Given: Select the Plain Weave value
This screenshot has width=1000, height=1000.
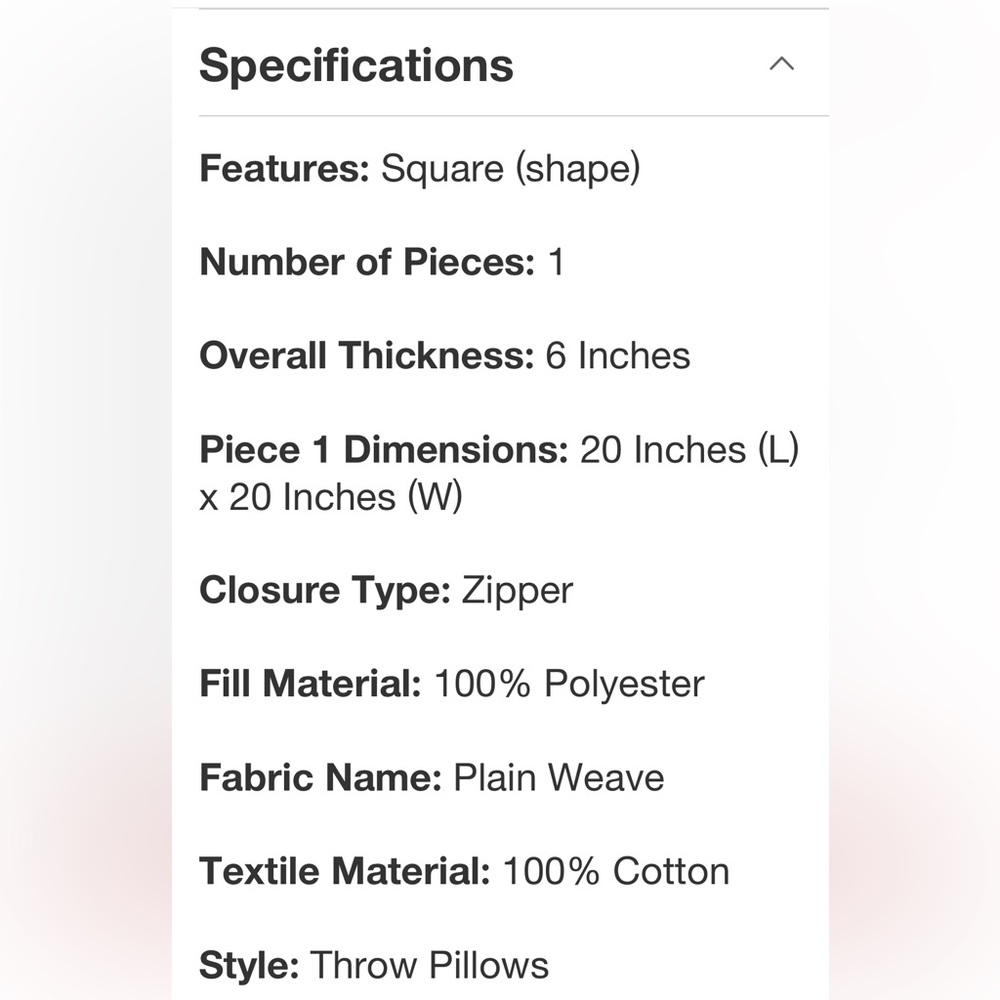Looking at the screenshot, I should pyautogui.click(x=559, y=778).
